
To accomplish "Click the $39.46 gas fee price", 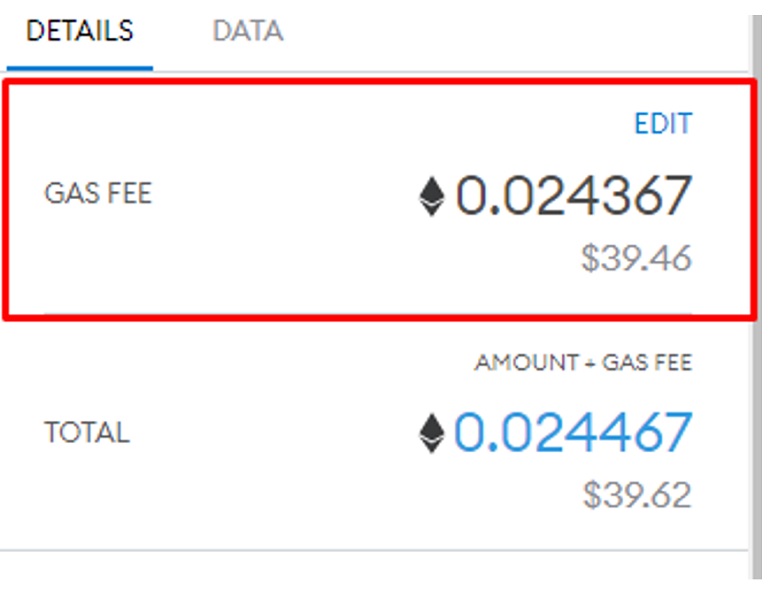I will click(x=636, y=258).
